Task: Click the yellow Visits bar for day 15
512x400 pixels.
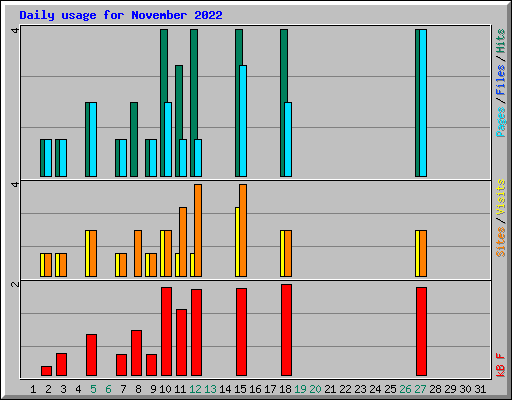Action: pyautogui.click(x=237, y=242)
